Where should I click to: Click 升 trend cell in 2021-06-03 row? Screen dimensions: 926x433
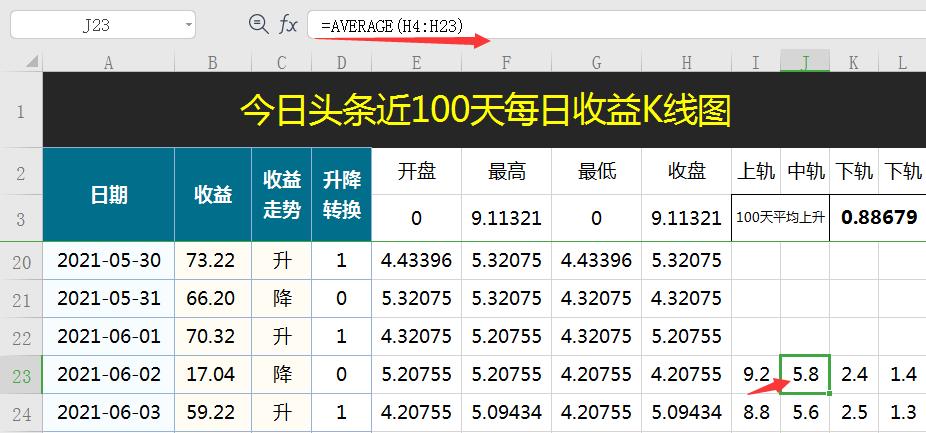click(282, 413)
